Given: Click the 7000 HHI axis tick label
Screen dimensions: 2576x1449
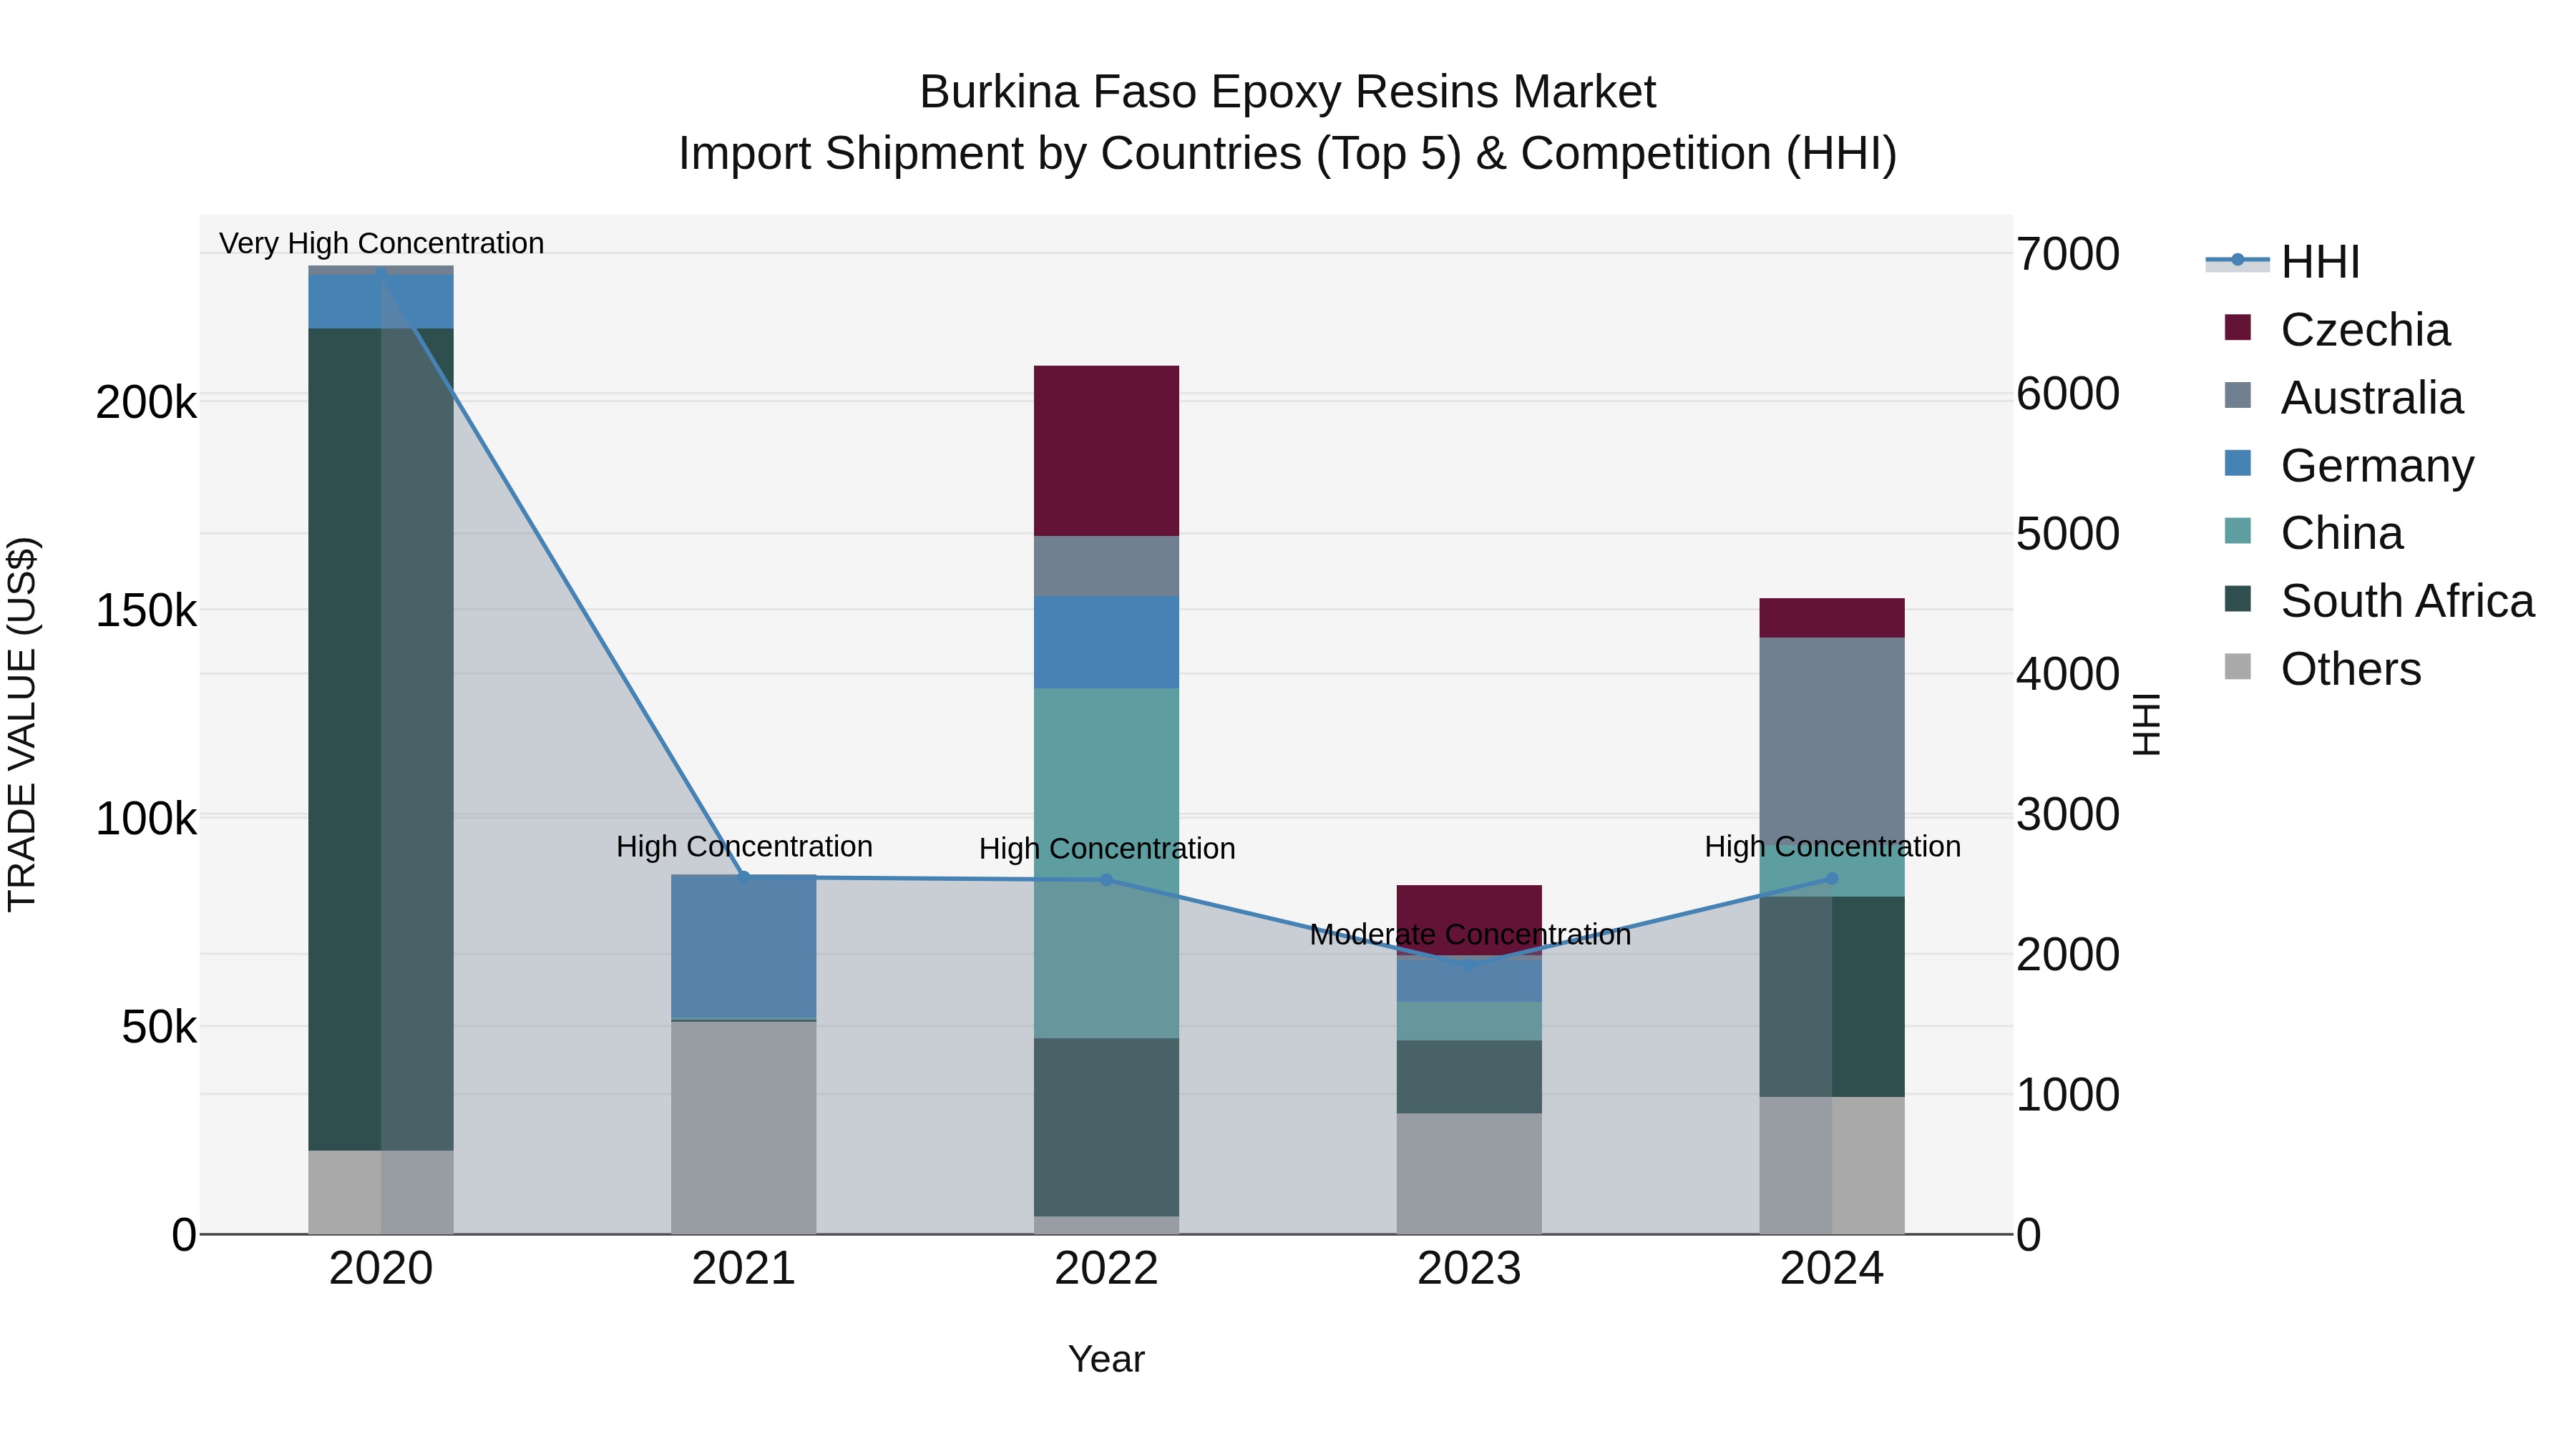Looking at the screenshot, I should coord(2068,254).
